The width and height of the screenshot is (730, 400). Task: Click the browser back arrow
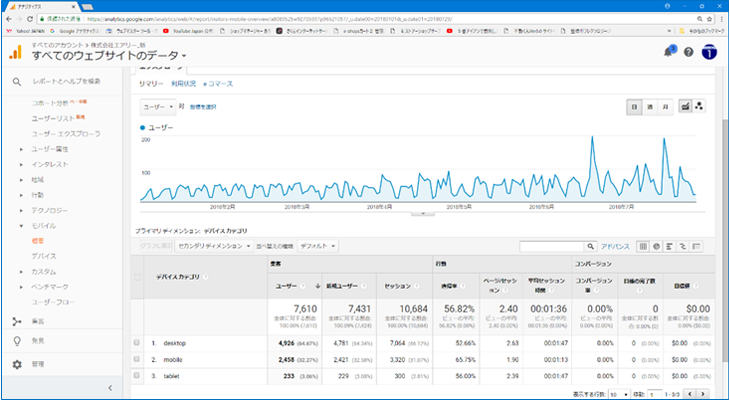point(9,19)
